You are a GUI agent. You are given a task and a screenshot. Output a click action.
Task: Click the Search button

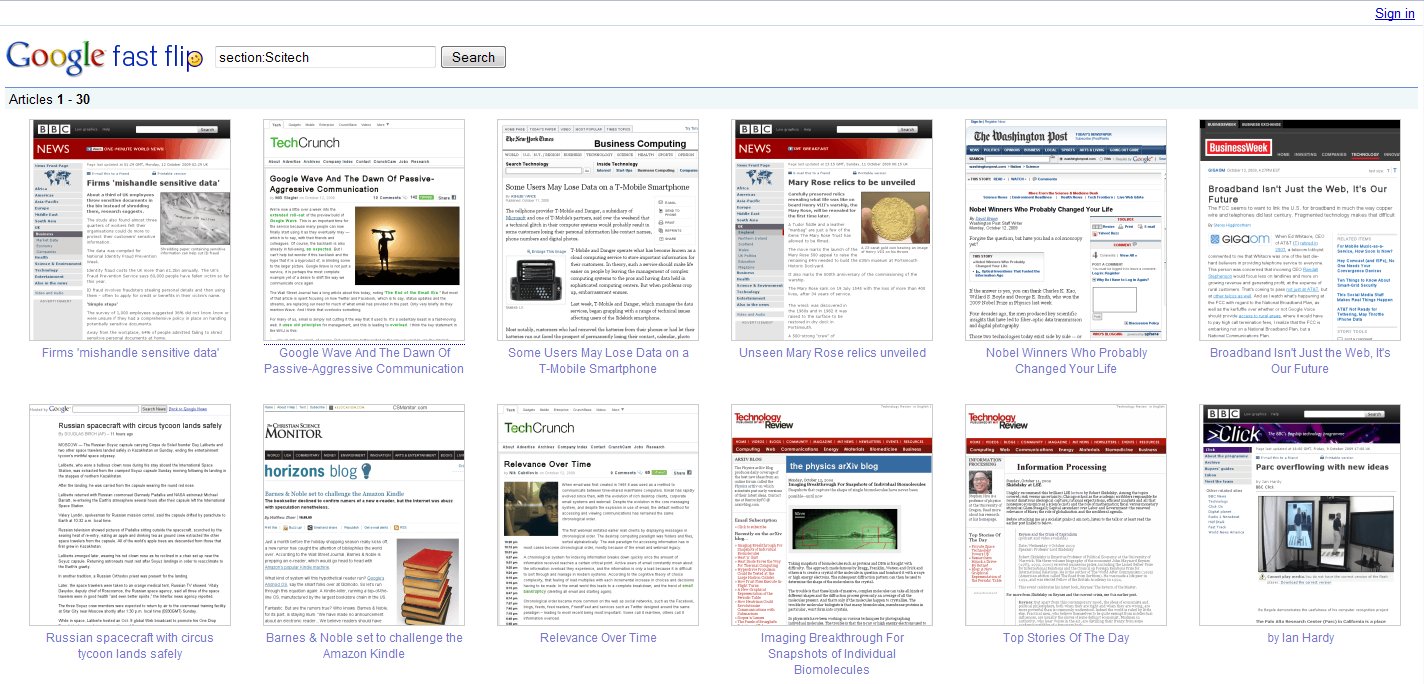(473, 57)
